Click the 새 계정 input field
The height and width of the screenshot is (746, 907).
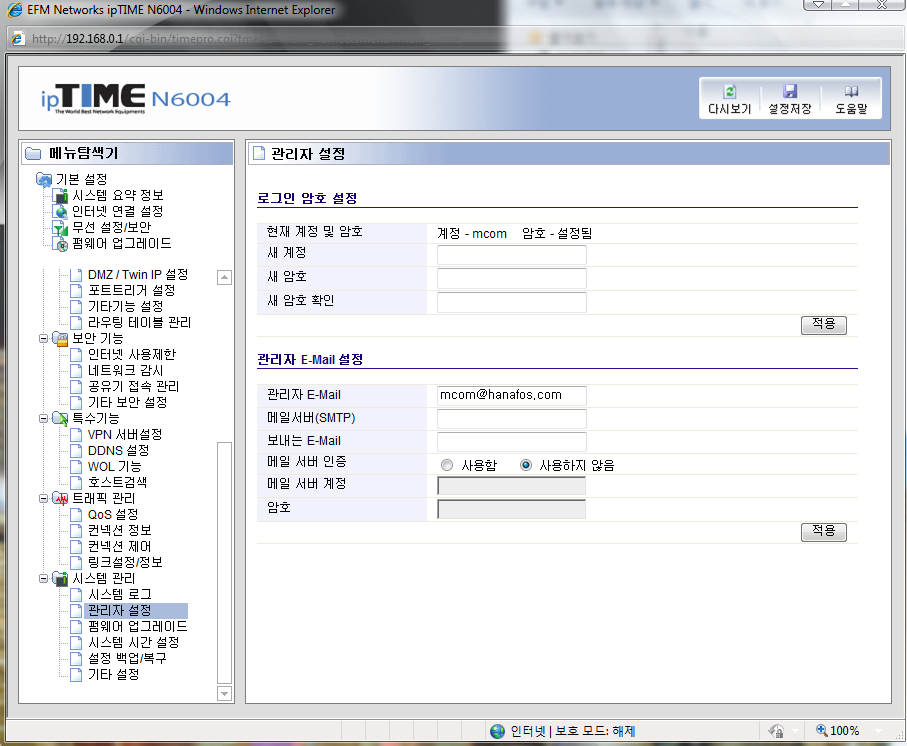point(511,256)
